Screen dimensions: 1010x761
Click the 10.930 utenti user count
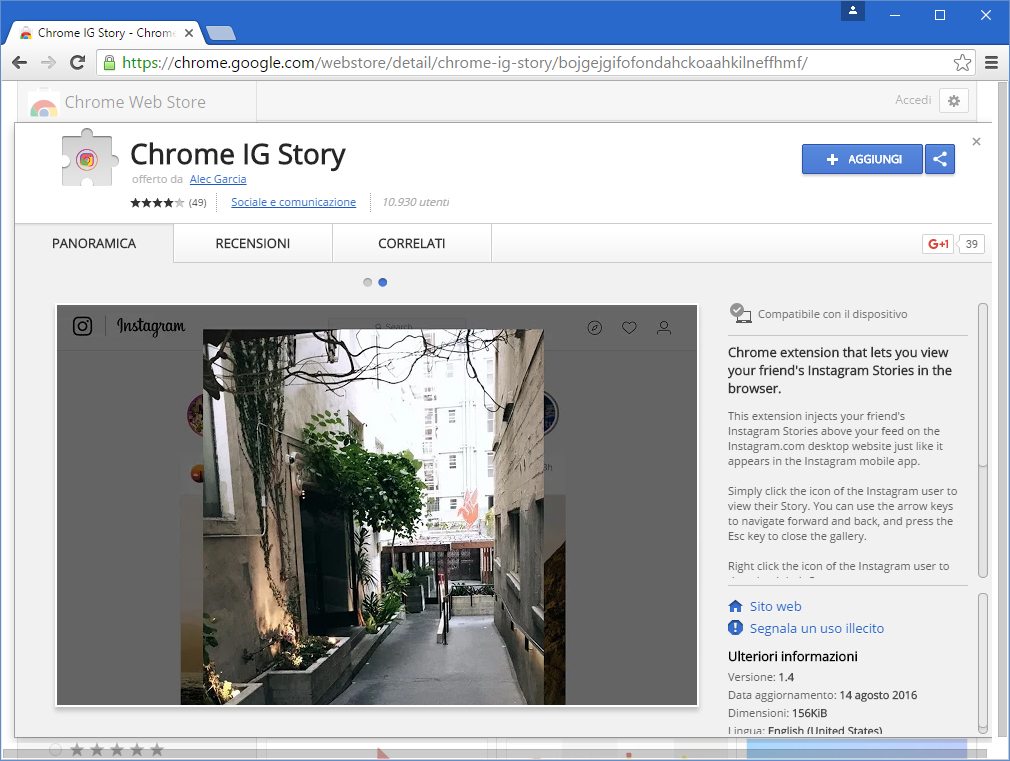tap(415, 202)
